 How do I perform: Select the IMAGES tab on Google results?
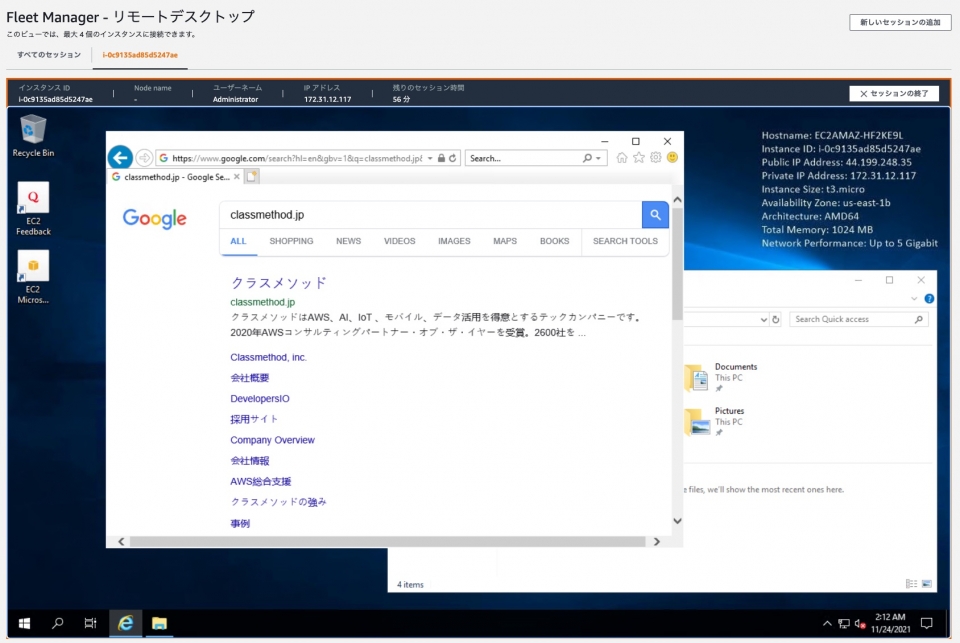click(x=453, y=241)
